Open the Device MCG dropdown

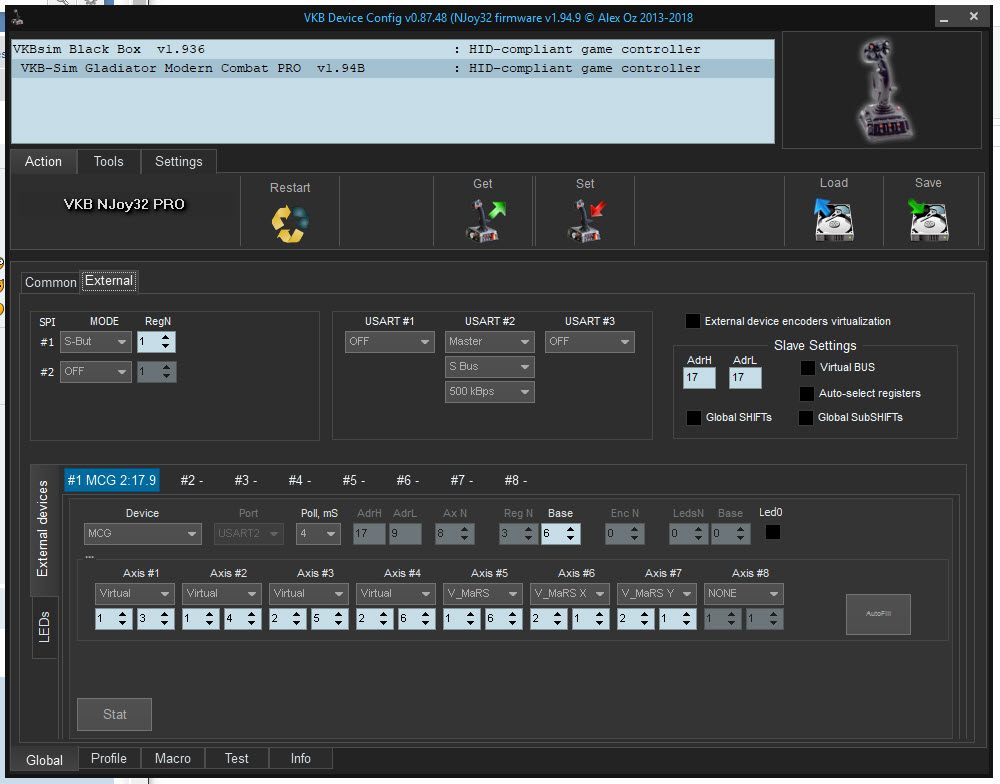(143, 534)
